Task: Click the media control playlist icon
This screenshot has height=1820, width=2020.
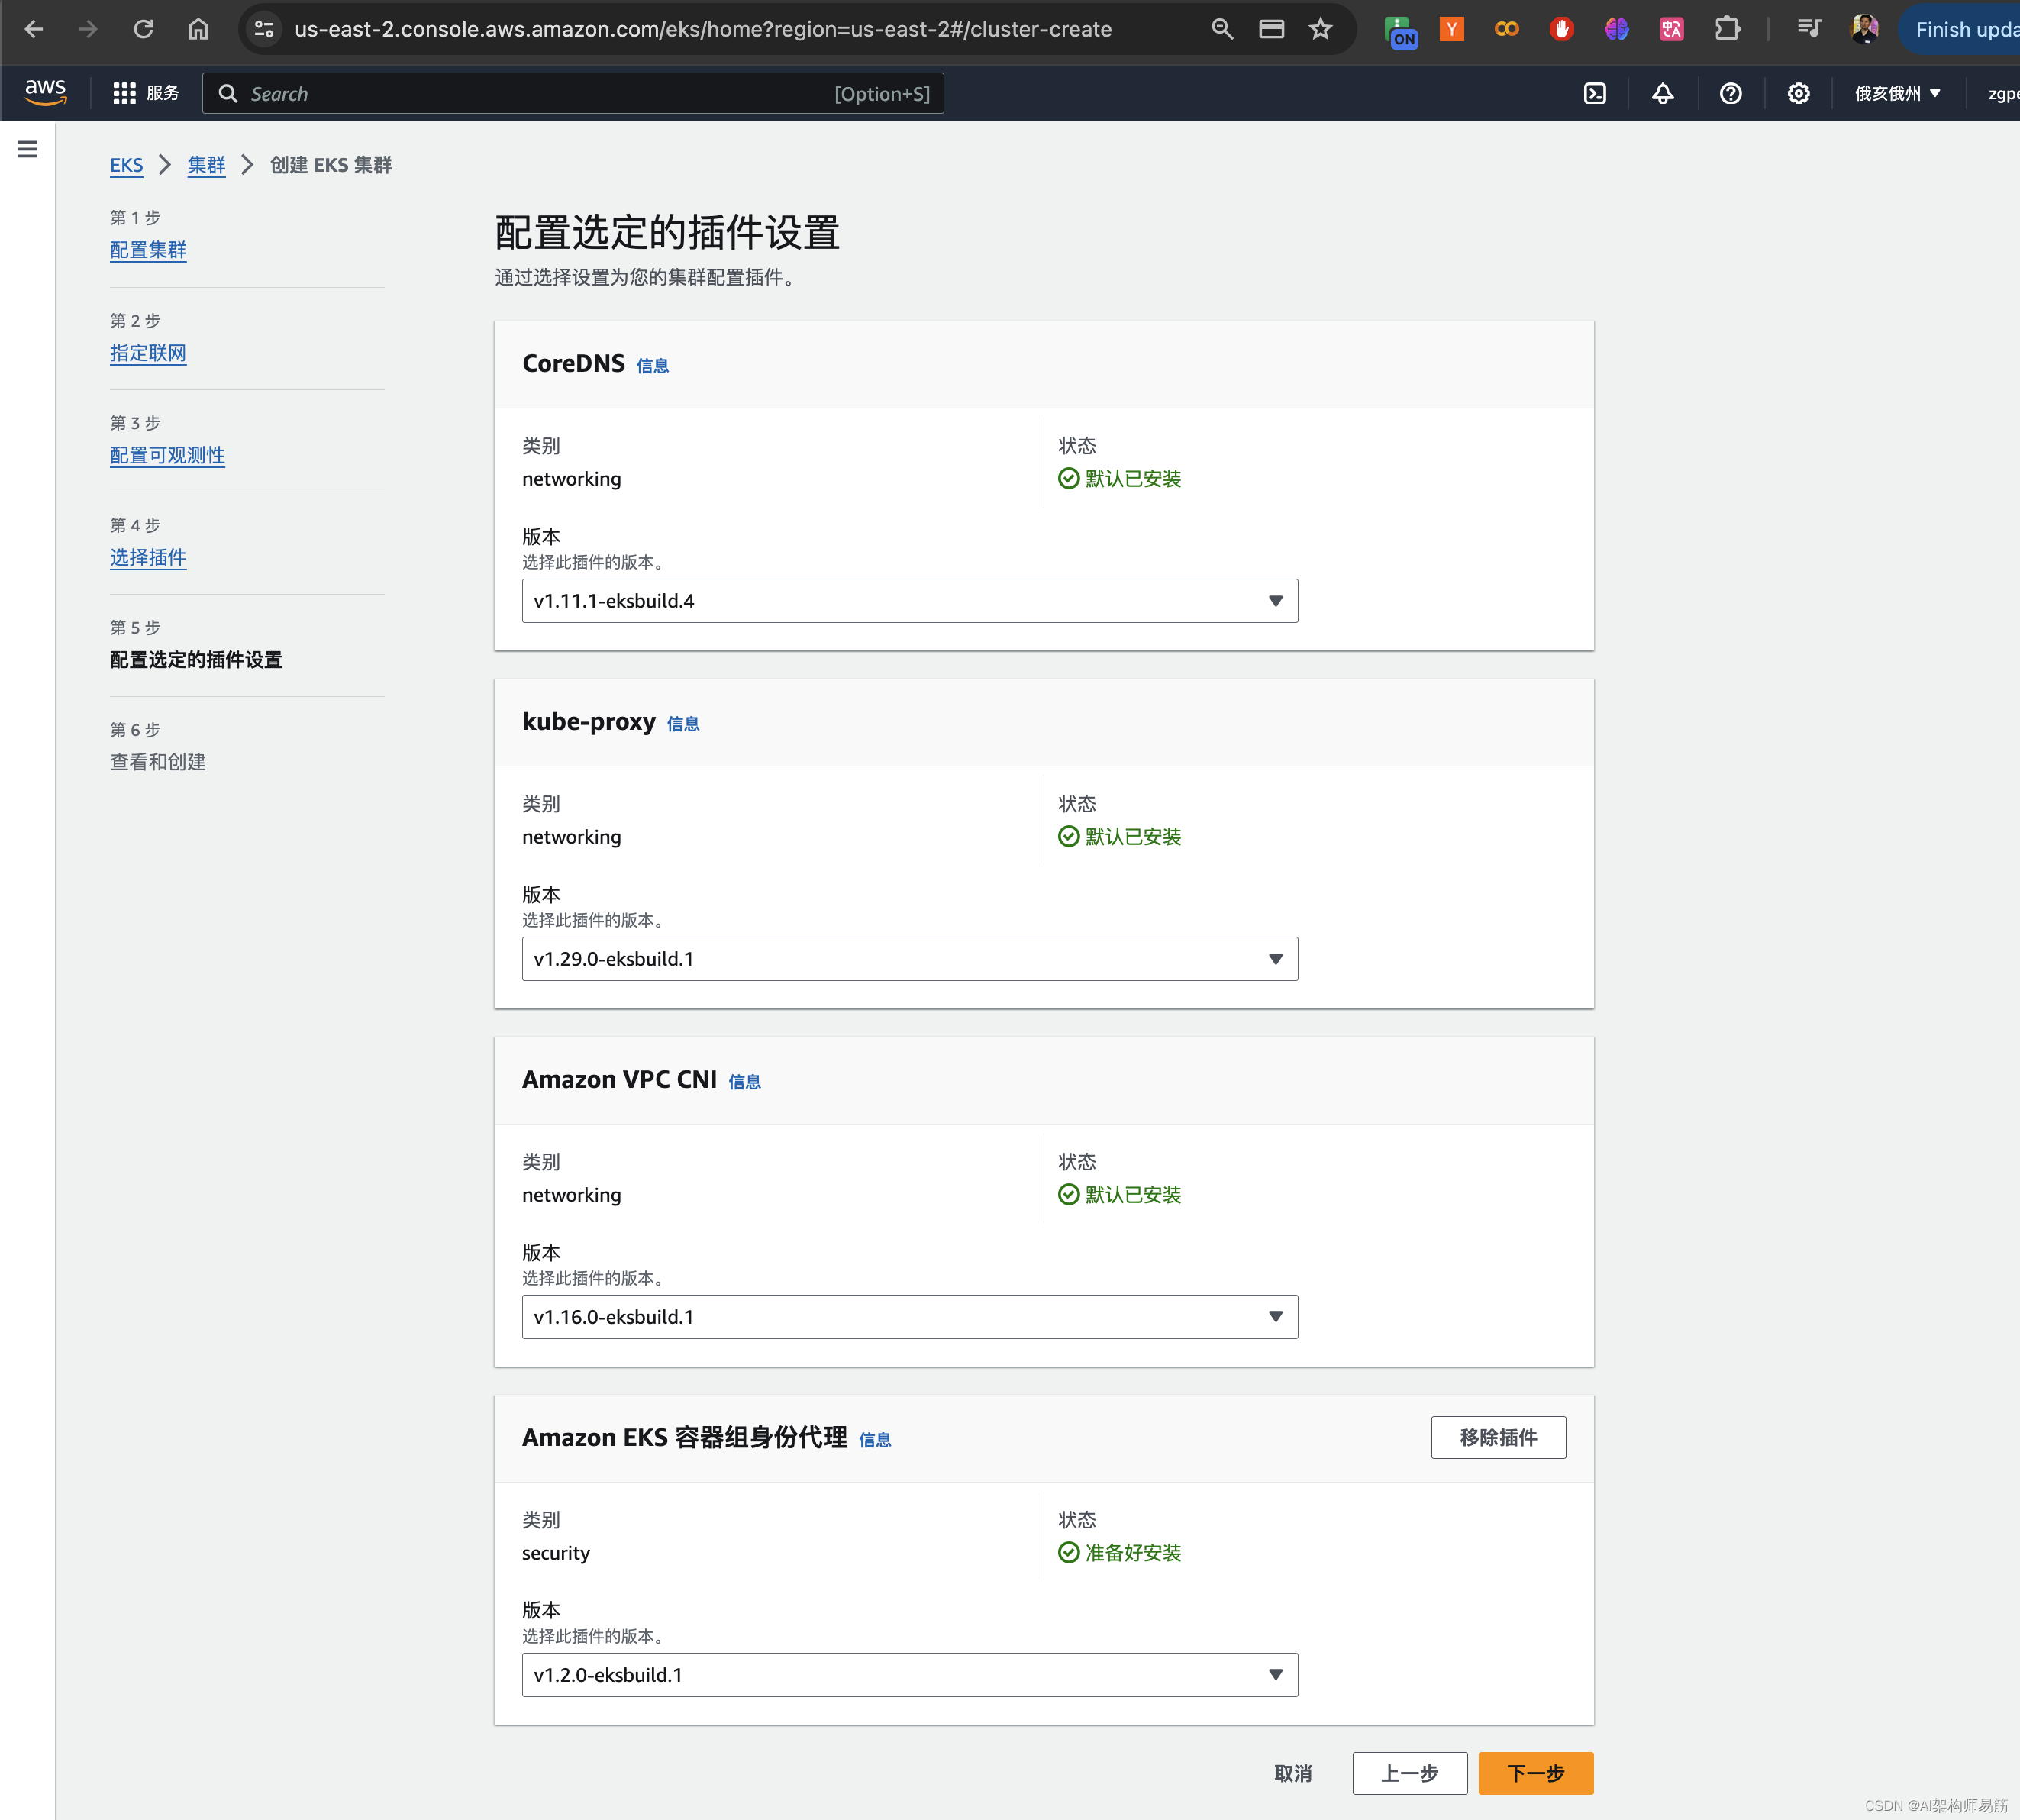Action: (1808, 29)
